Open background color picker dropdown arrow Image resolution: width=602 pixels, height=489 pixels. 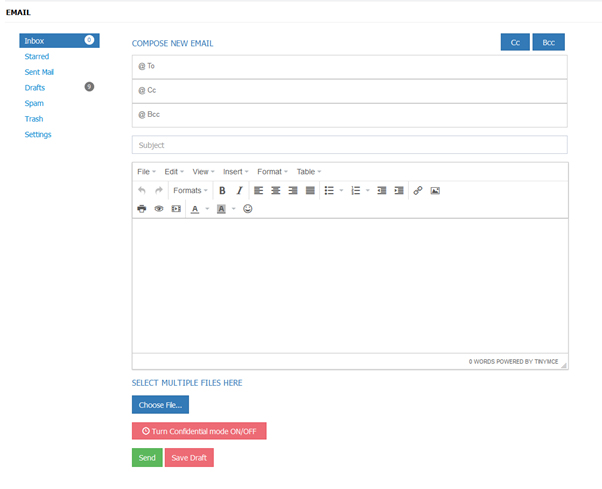click(233, 209)
